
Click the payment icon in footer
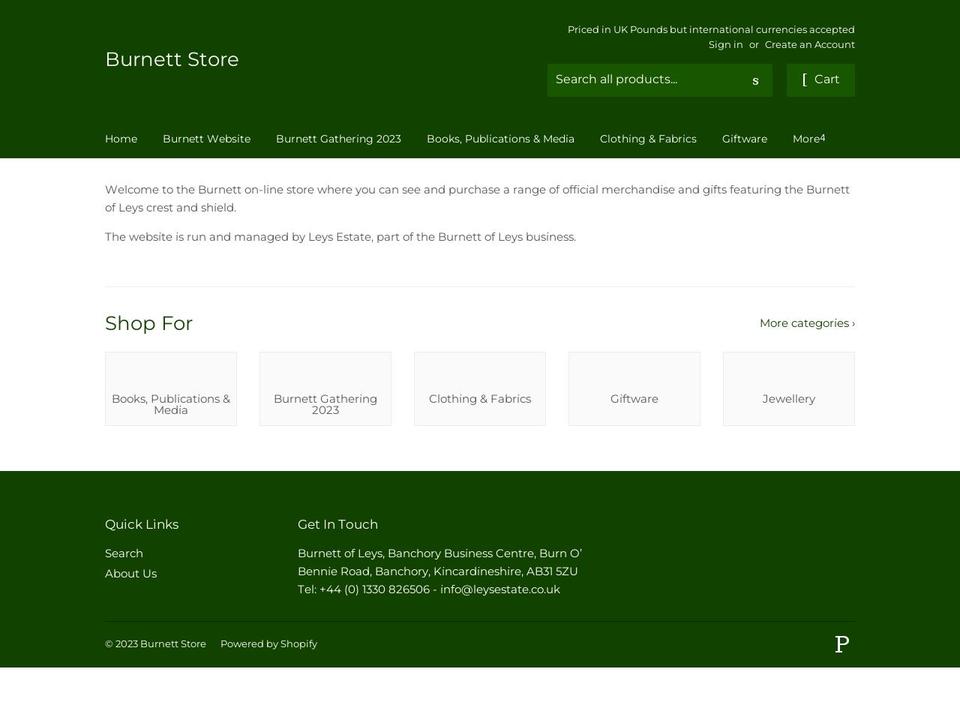(x=842, y=644)
